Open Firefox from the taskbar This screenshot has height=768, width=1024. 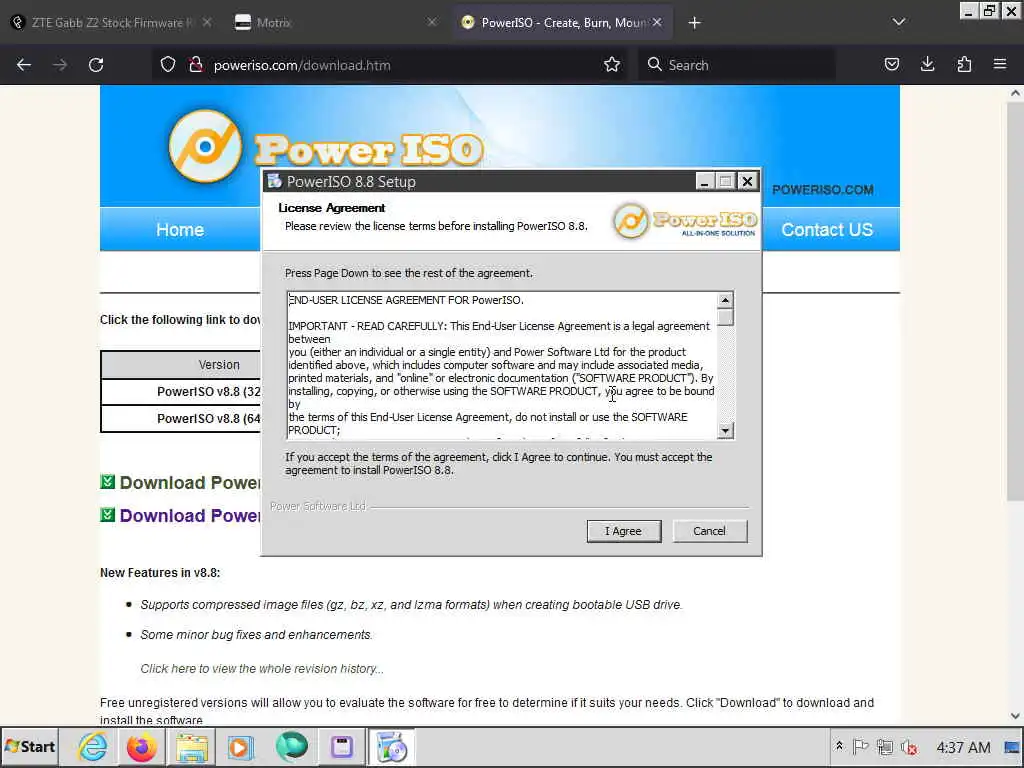click(142, 747)
